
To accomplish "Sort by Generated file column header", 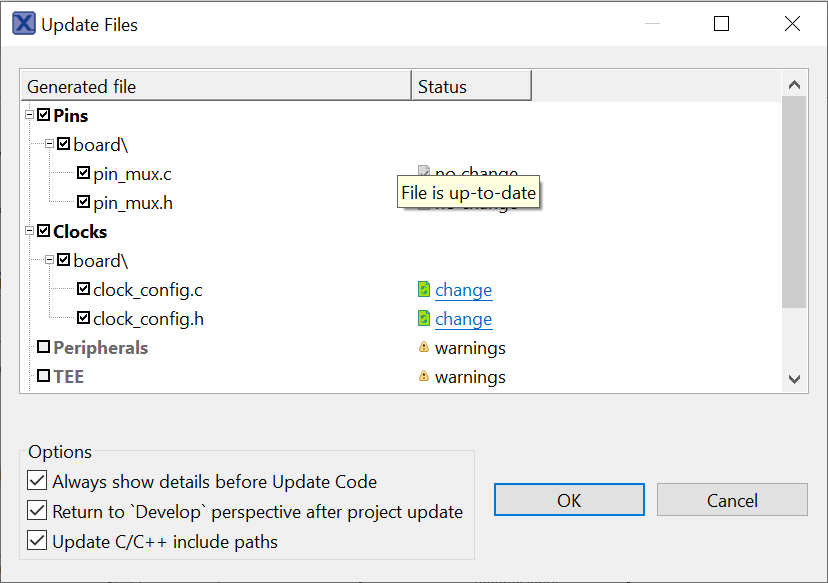I will click(x=216, y=87).
